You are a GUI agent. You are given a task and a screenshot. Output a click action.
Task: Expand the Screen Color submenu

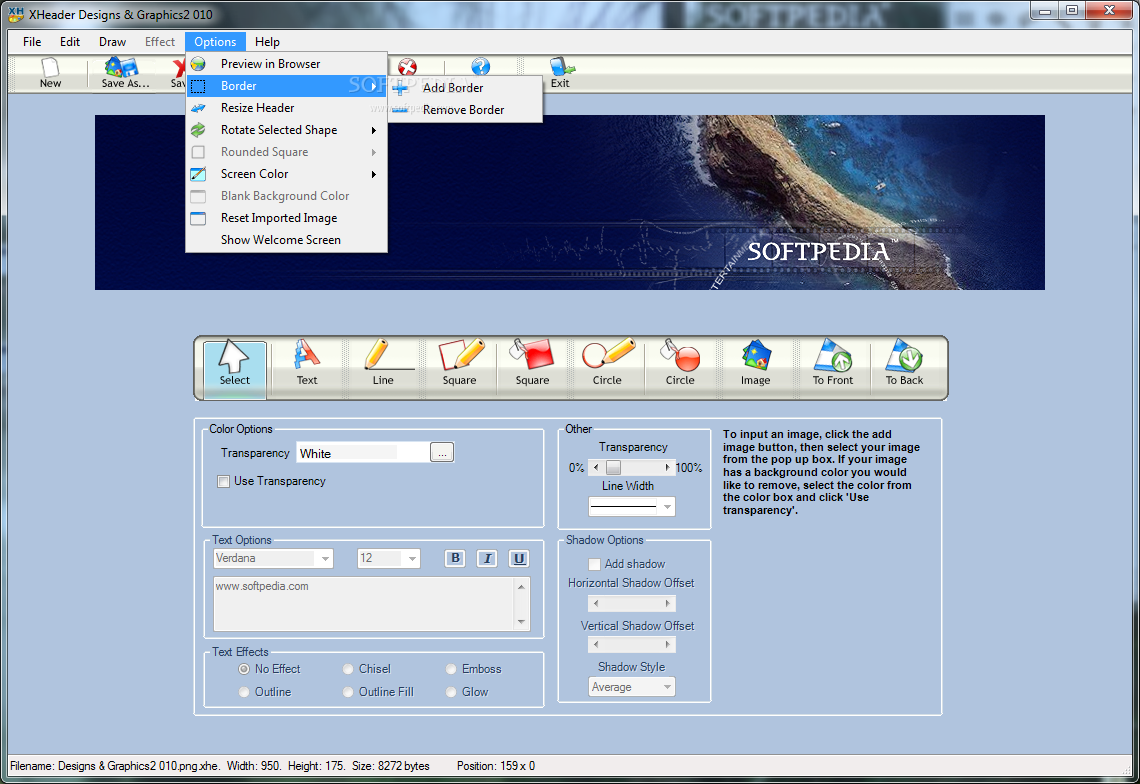coord(374,174)
